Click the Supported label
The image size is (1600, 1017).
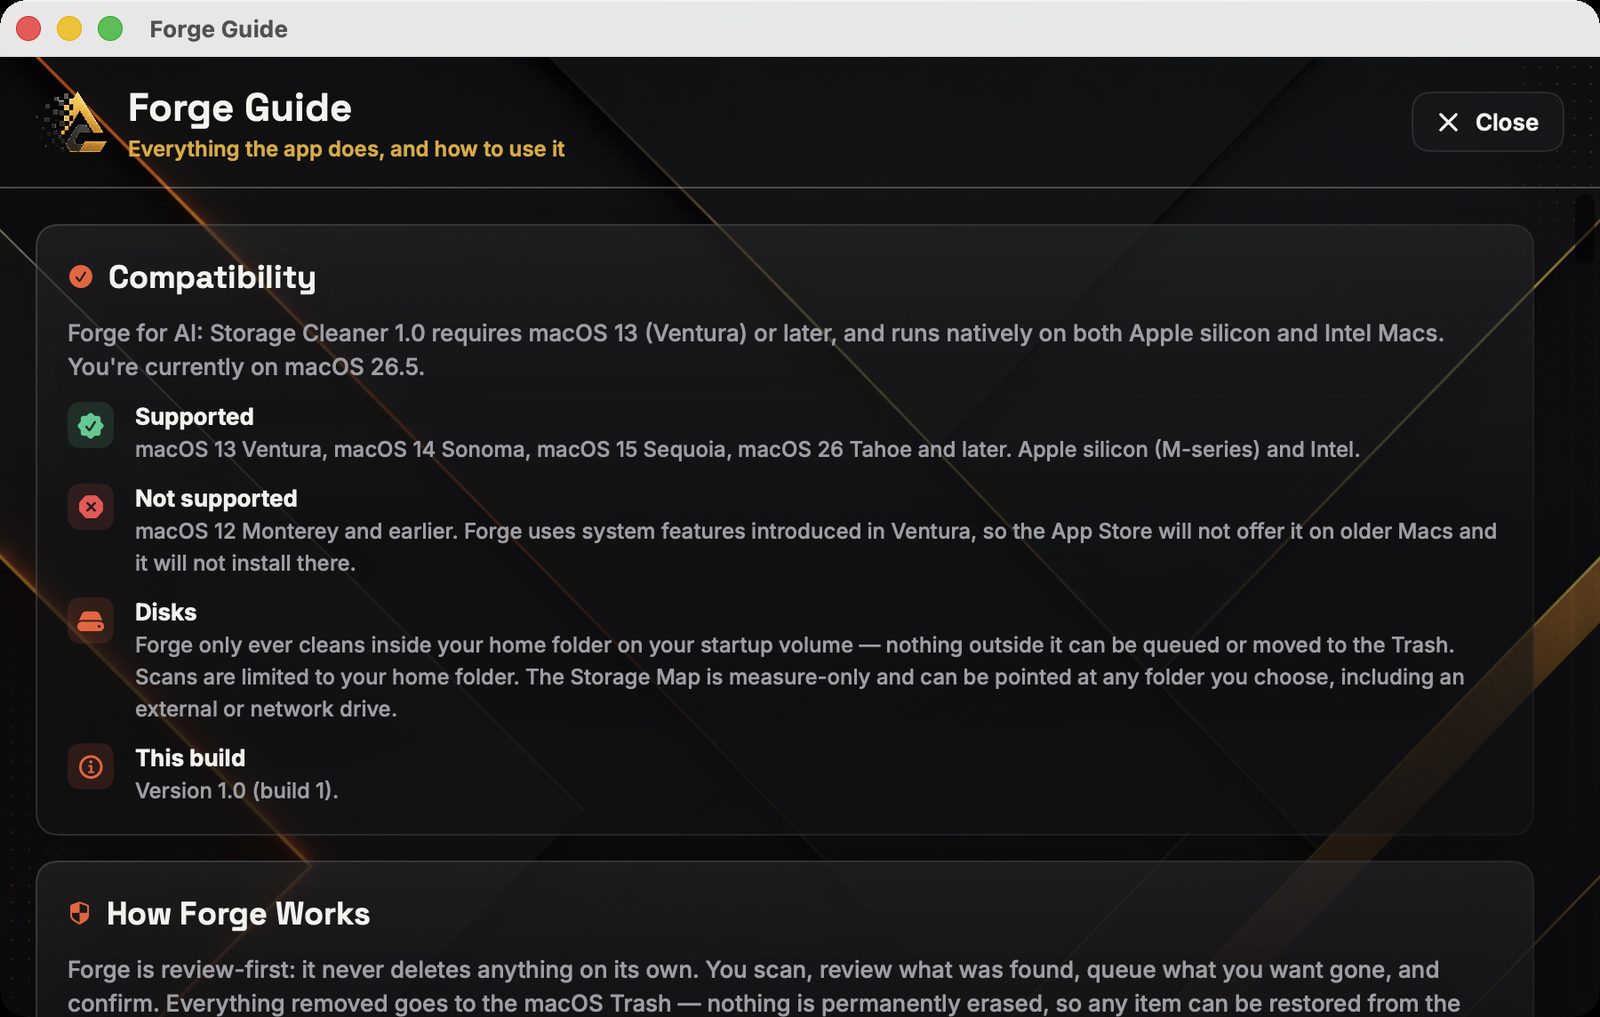194,416
